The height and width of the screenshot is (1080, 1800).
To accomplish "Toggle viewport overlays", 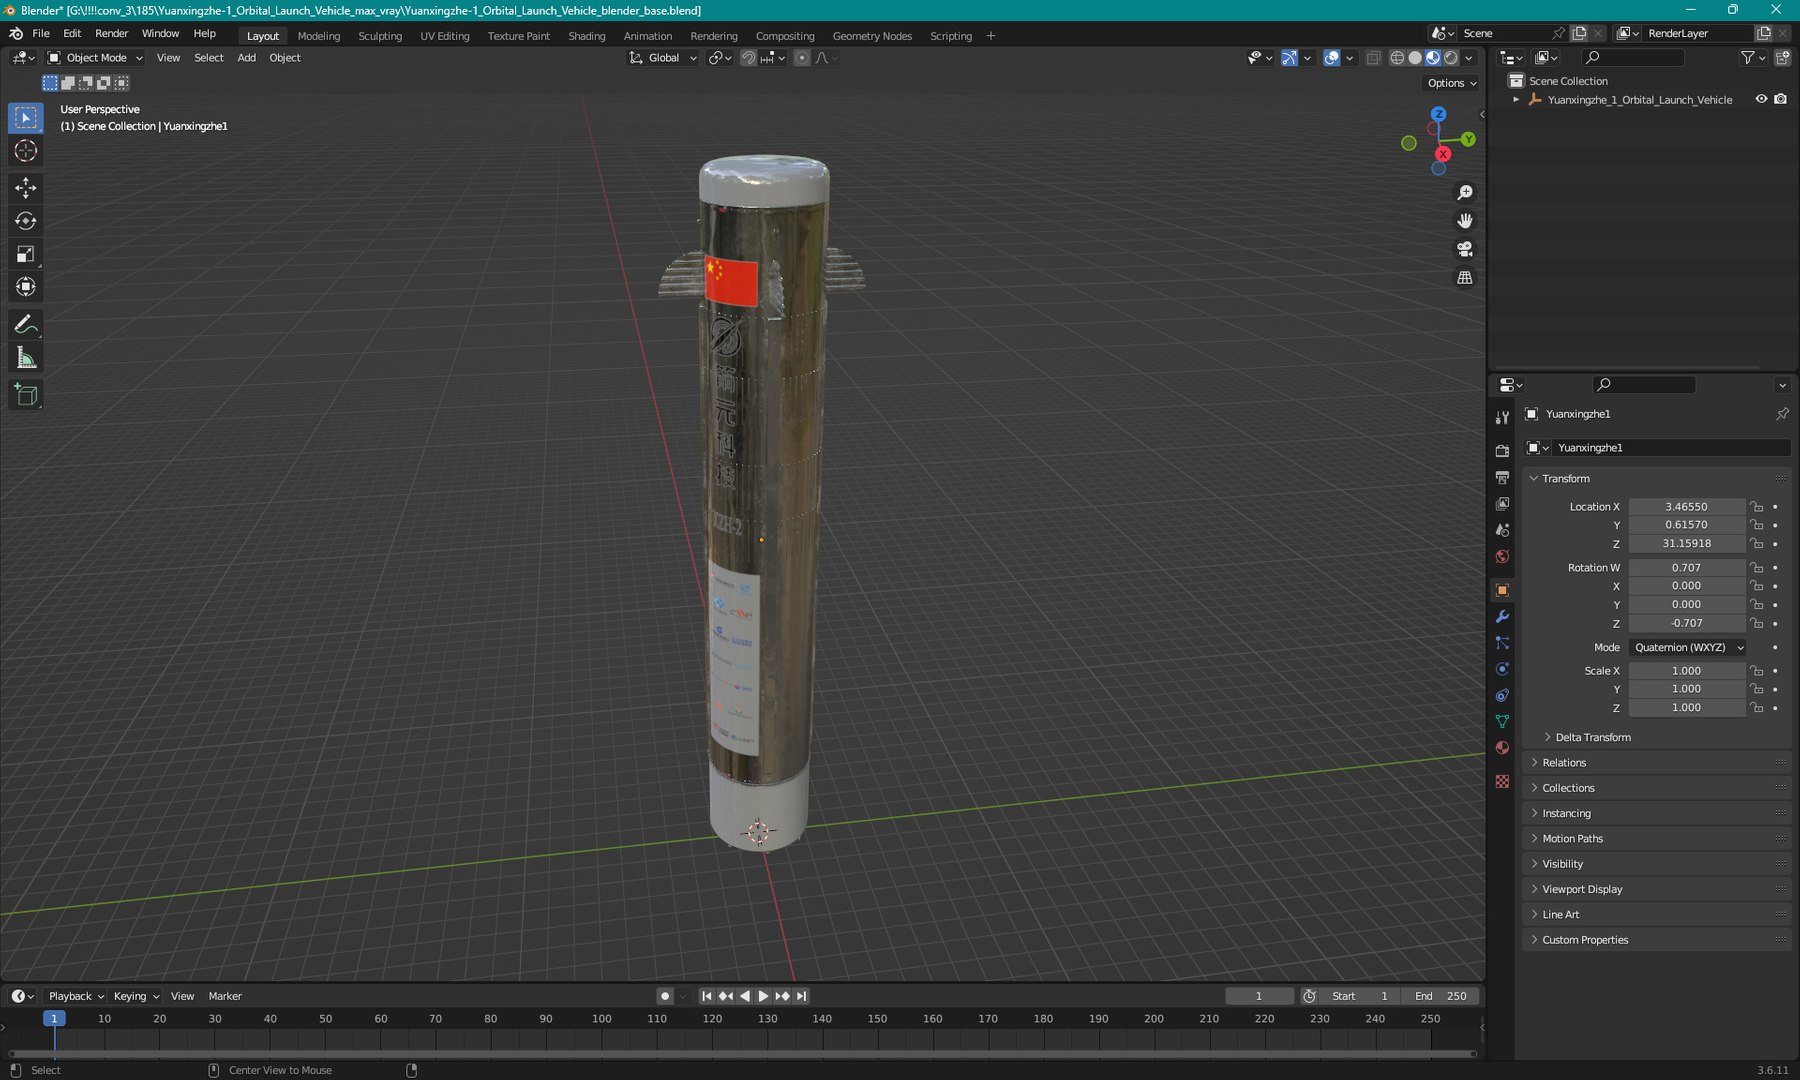I will (x=1331, y=58).
